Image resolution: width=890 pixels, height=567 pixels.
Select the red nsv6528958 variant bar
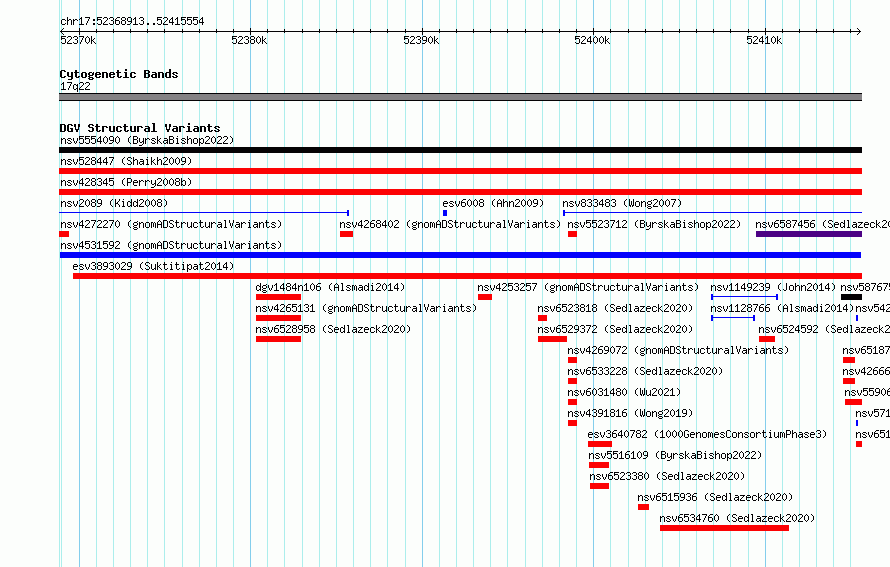point(278,339)
